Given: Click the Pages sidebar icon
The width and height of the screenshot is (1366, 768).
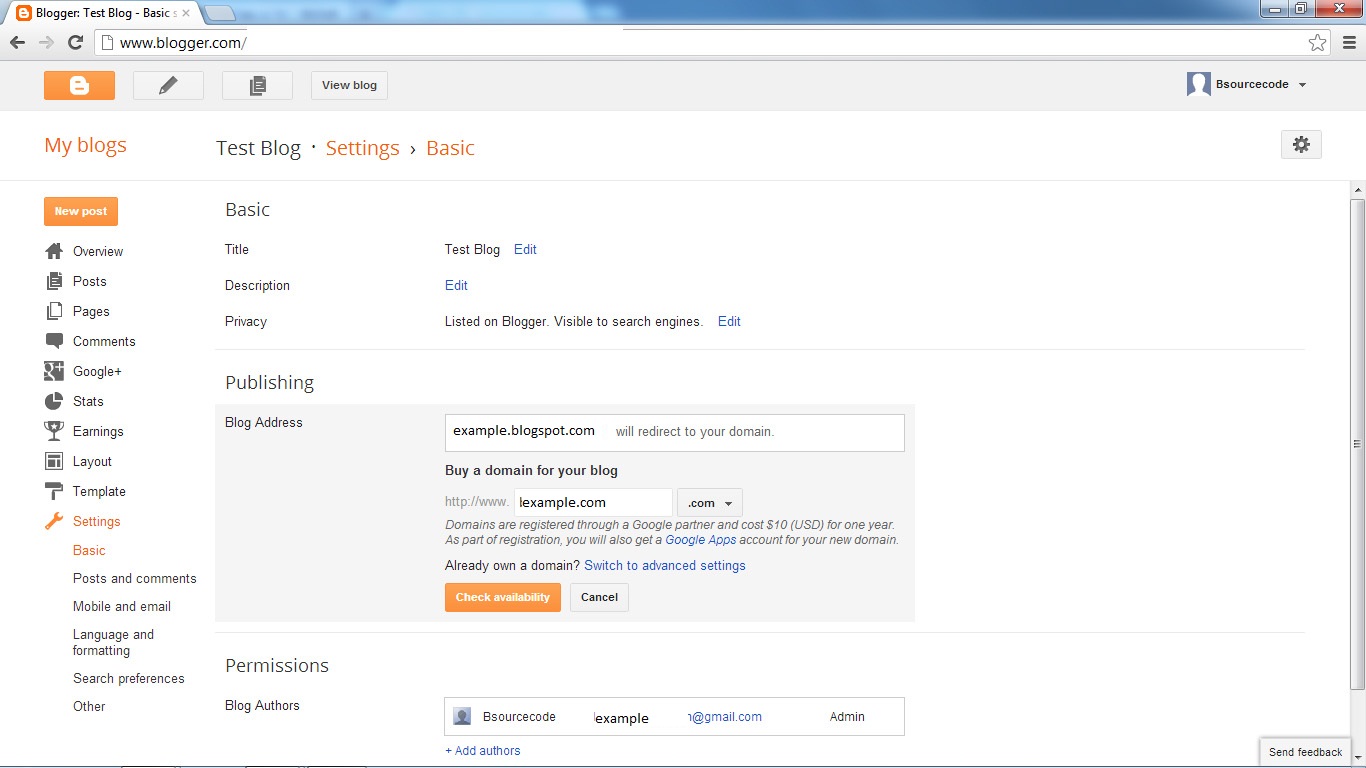Looking at the screenshot, I should [x=54, y=311].
